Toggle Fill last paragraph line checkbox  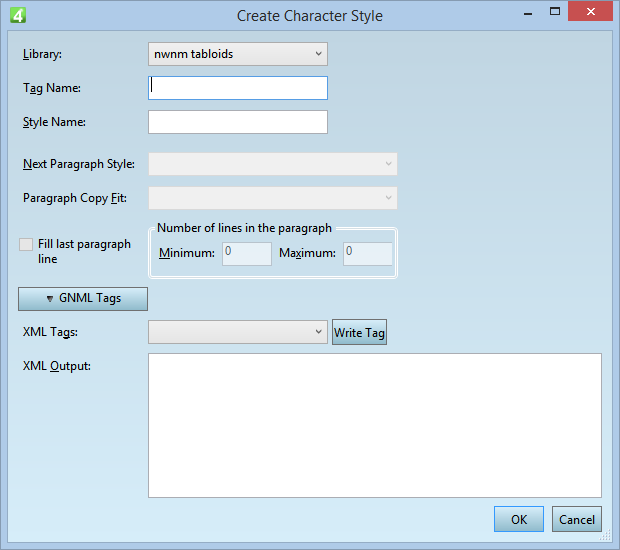(x=26, y=244)
